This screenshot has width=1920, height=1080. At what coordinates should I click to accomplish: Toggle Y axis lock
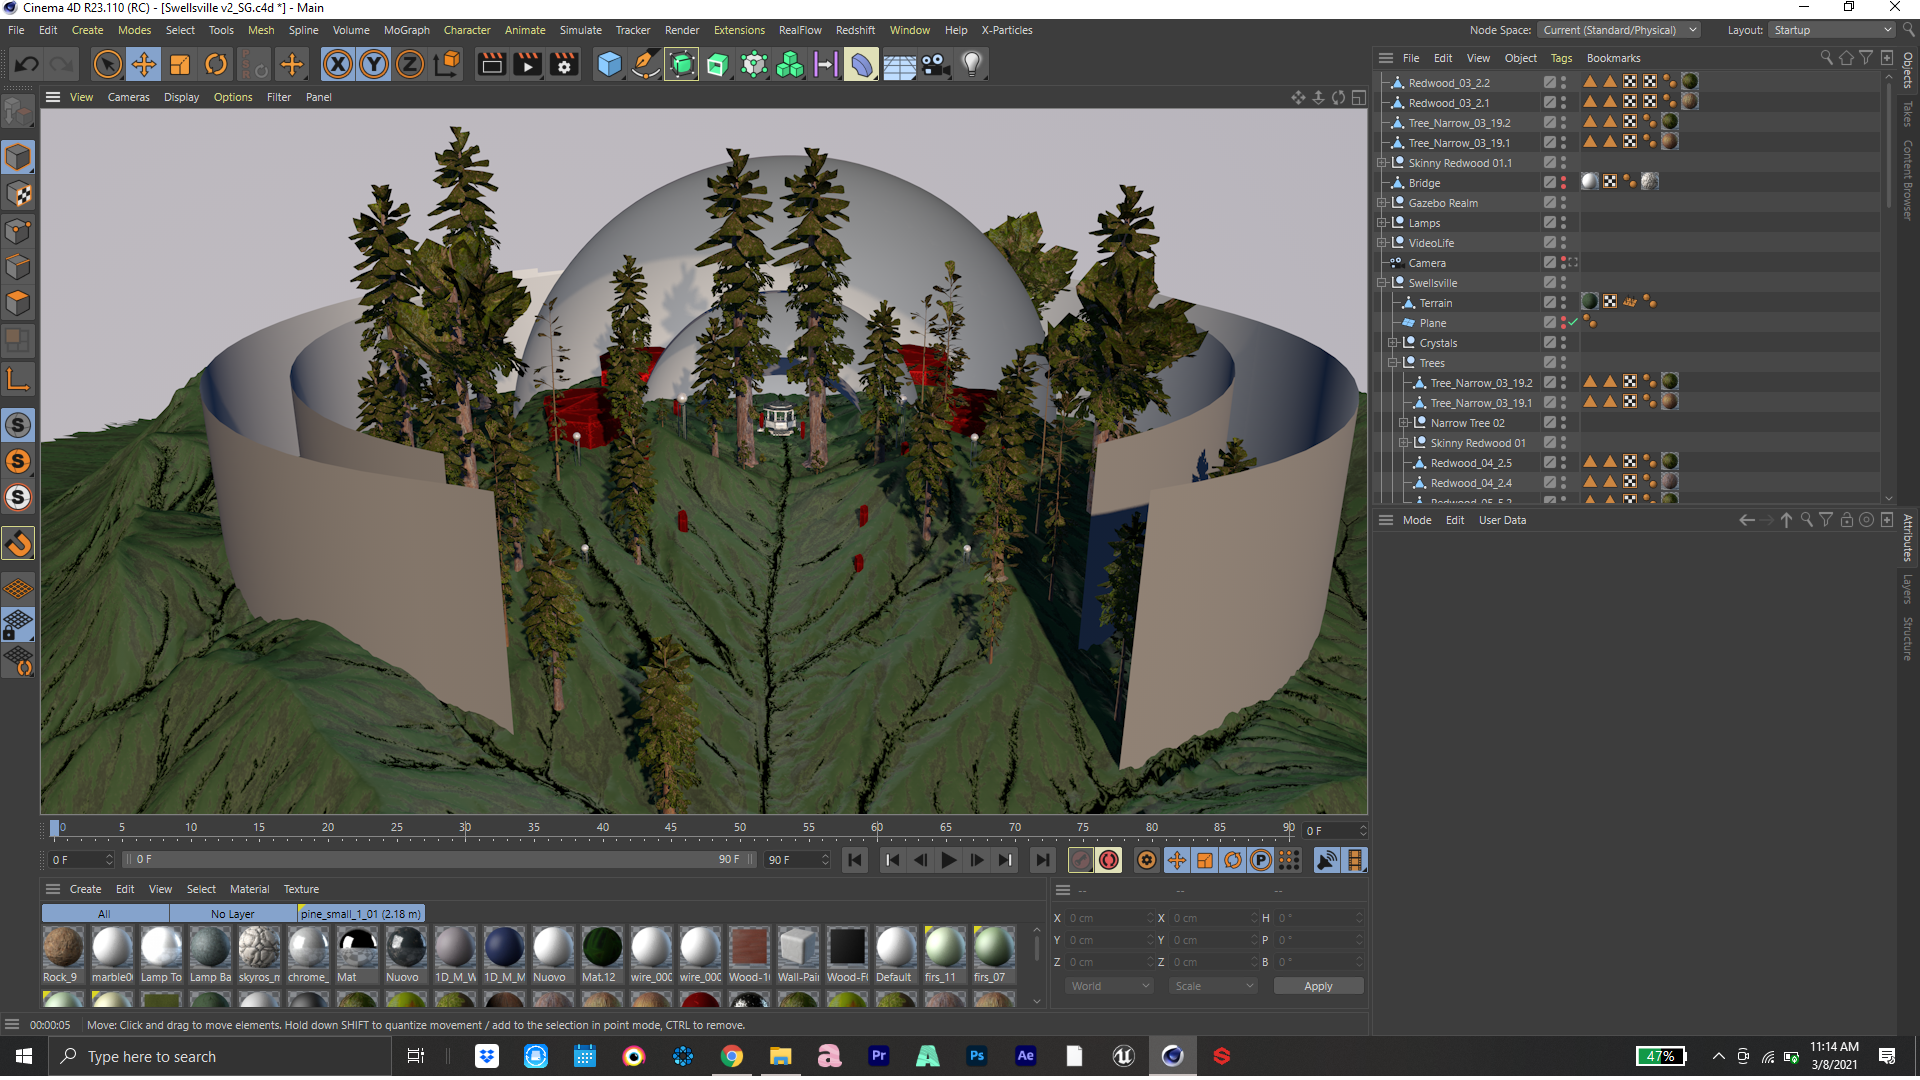[374, 65]
